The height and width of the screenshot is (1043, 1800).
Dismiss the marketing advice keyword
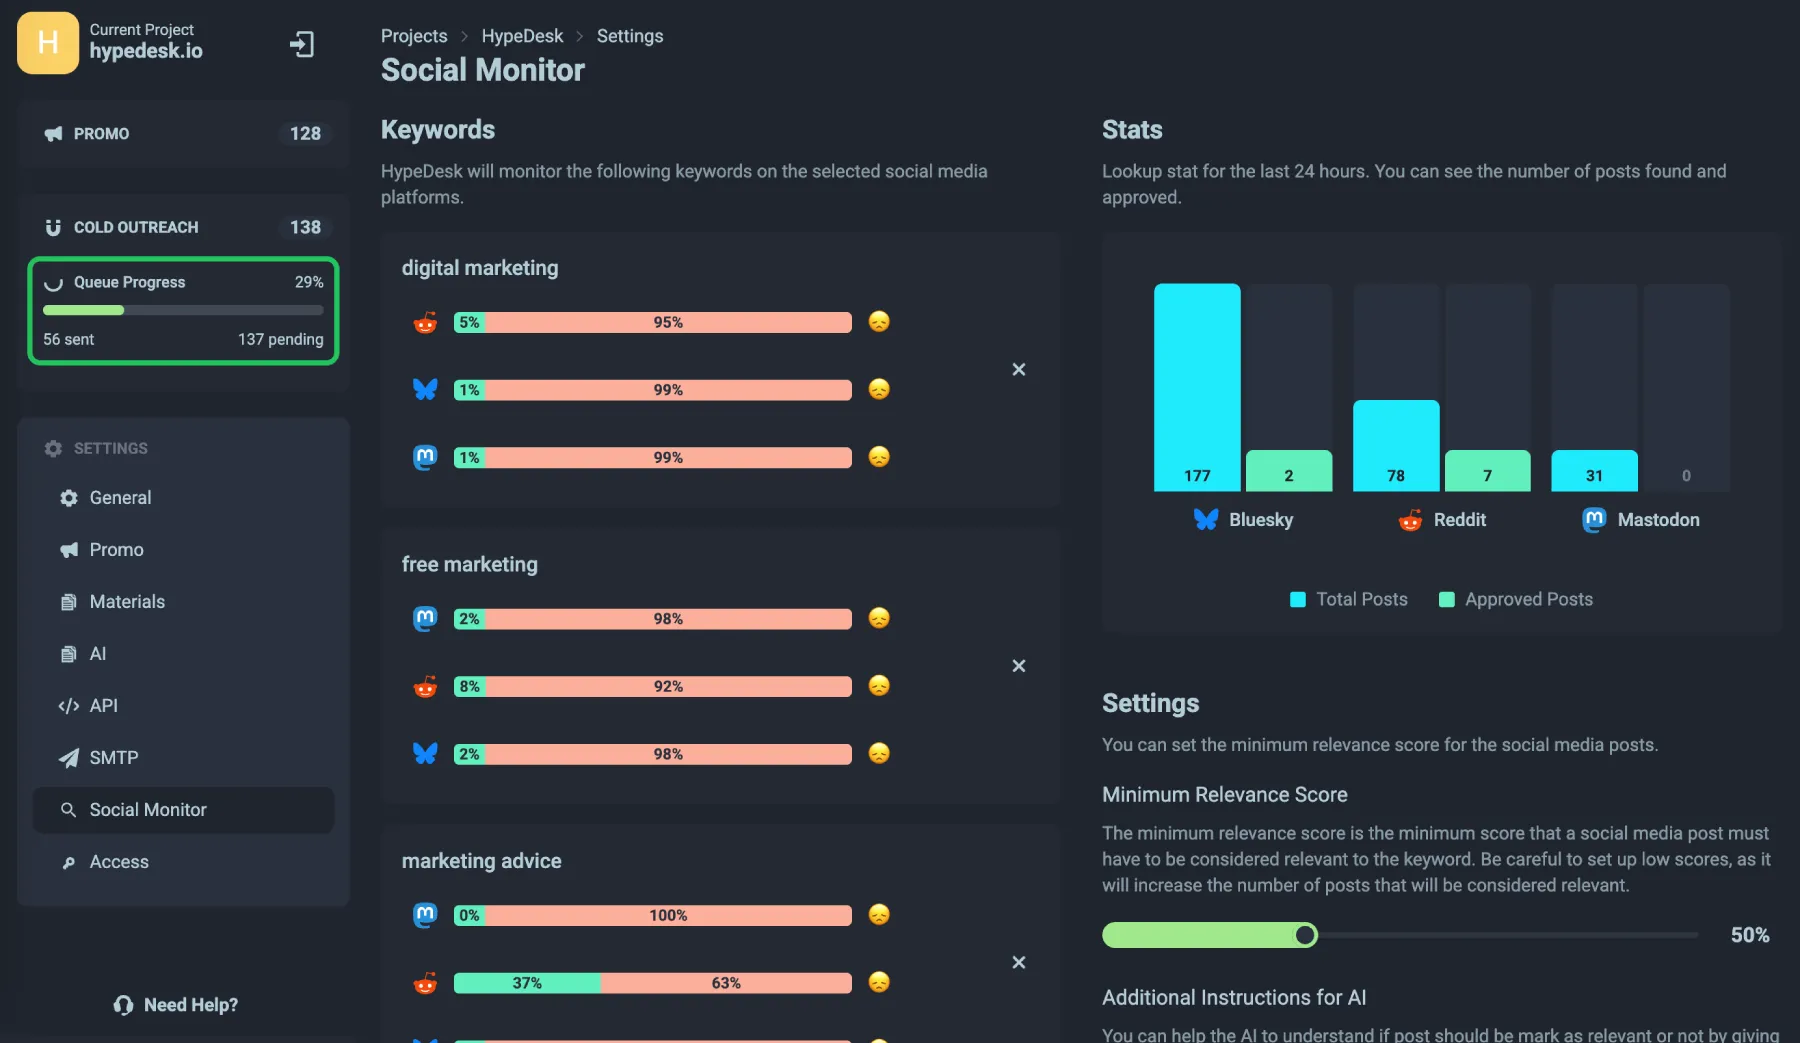point(1018,962)
